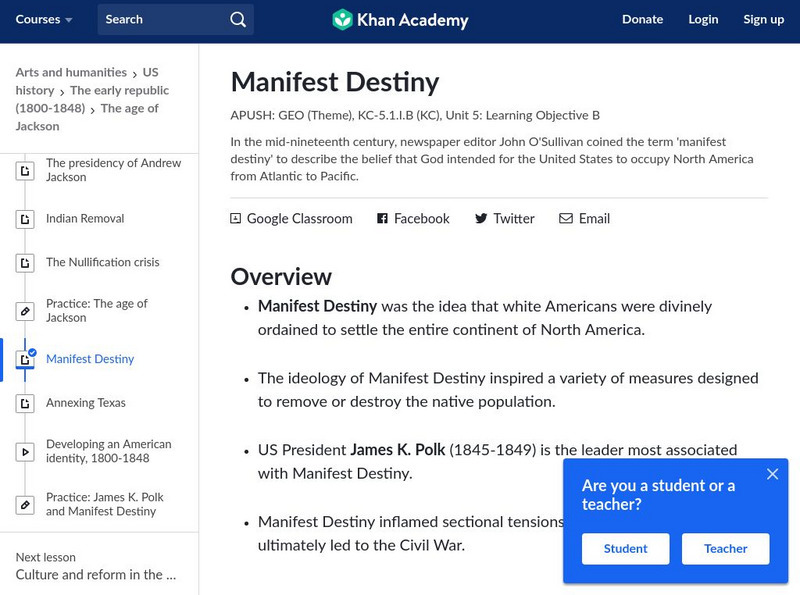
Task: Click pencil icon for Practice: The age of Jackson
Action: point(24,311)
